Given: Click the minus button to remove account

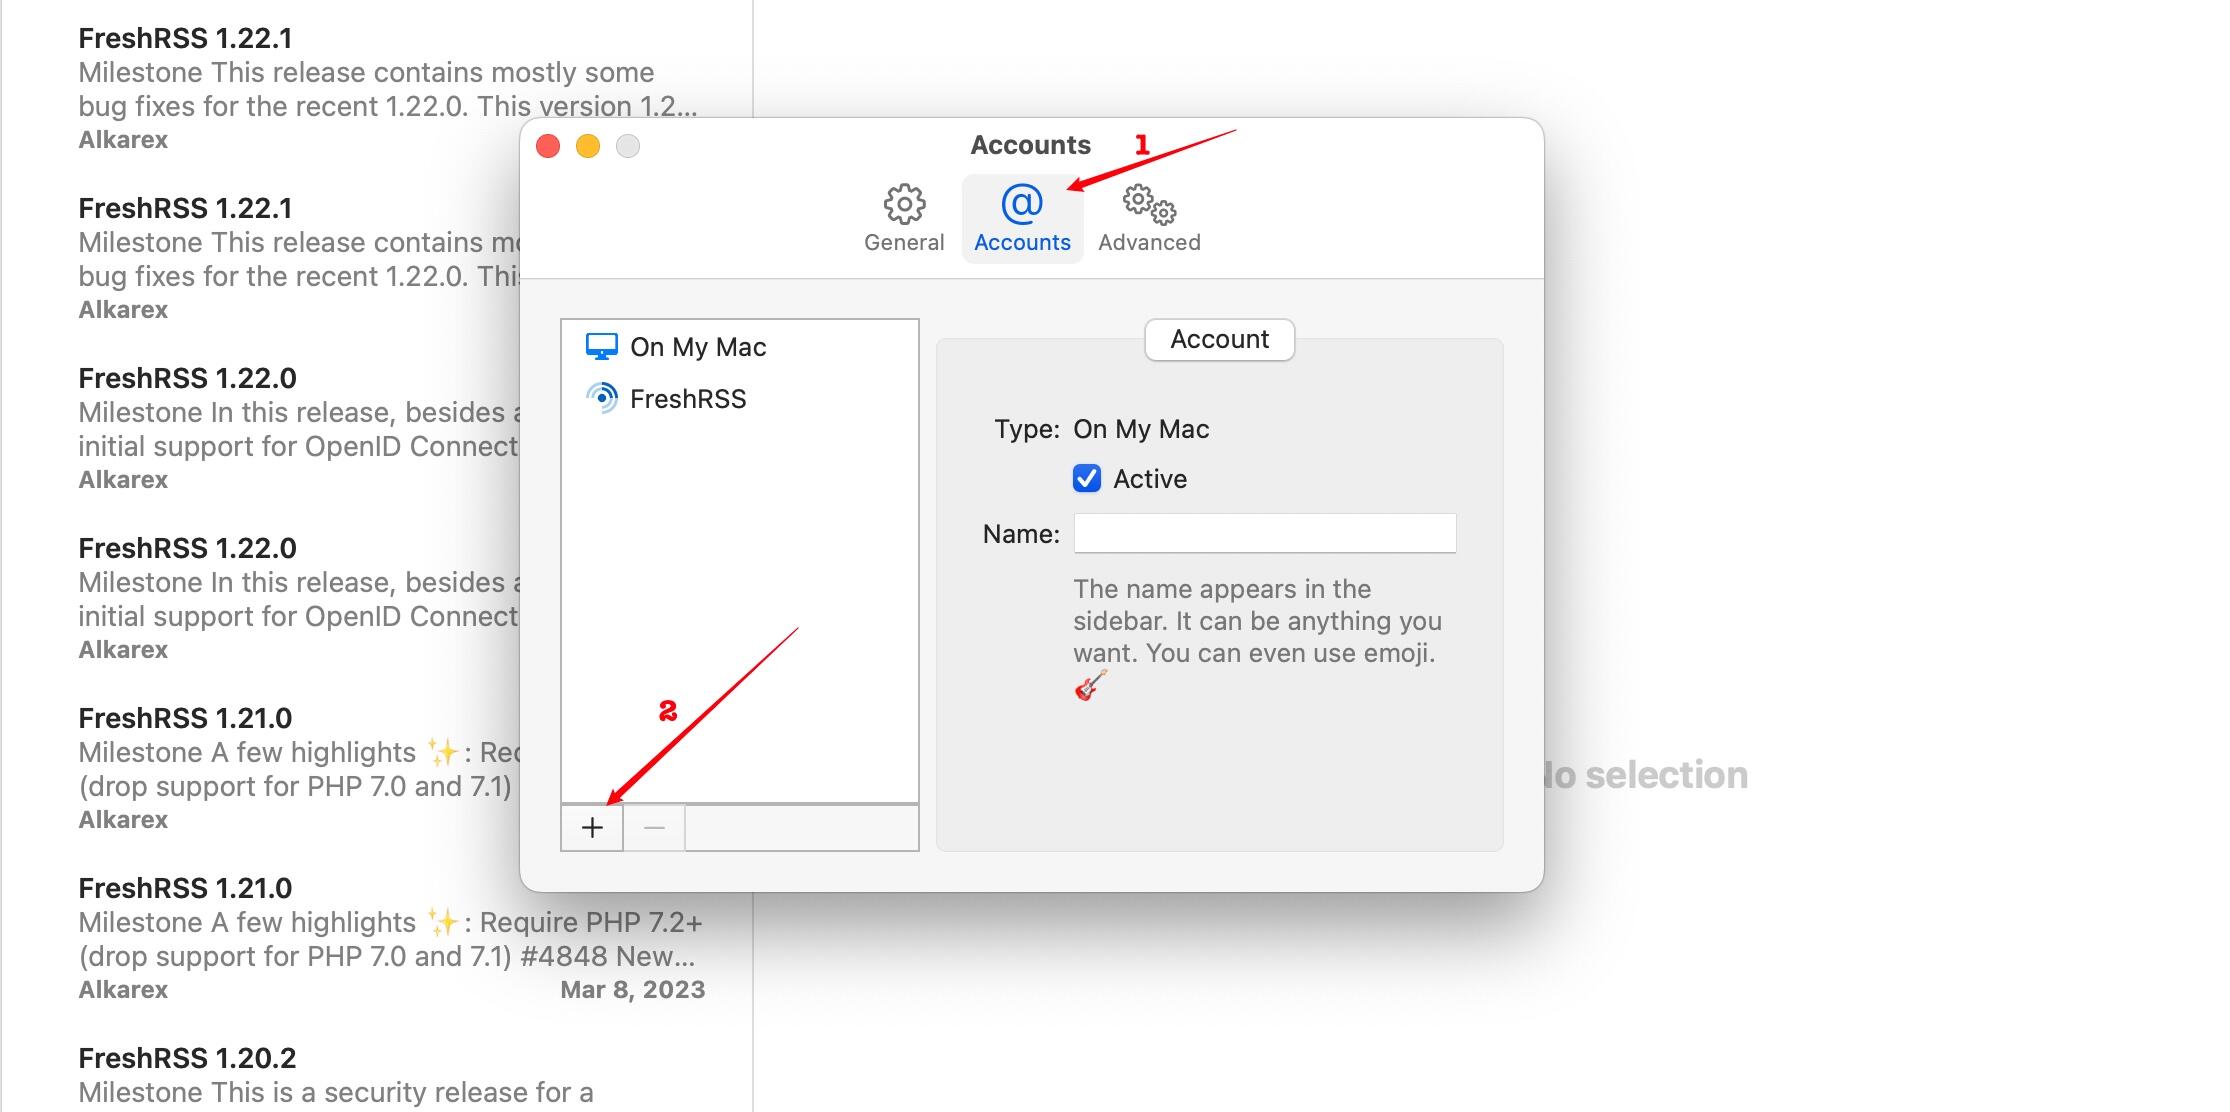Looking at the screenshot, I should tap(654, 828).
